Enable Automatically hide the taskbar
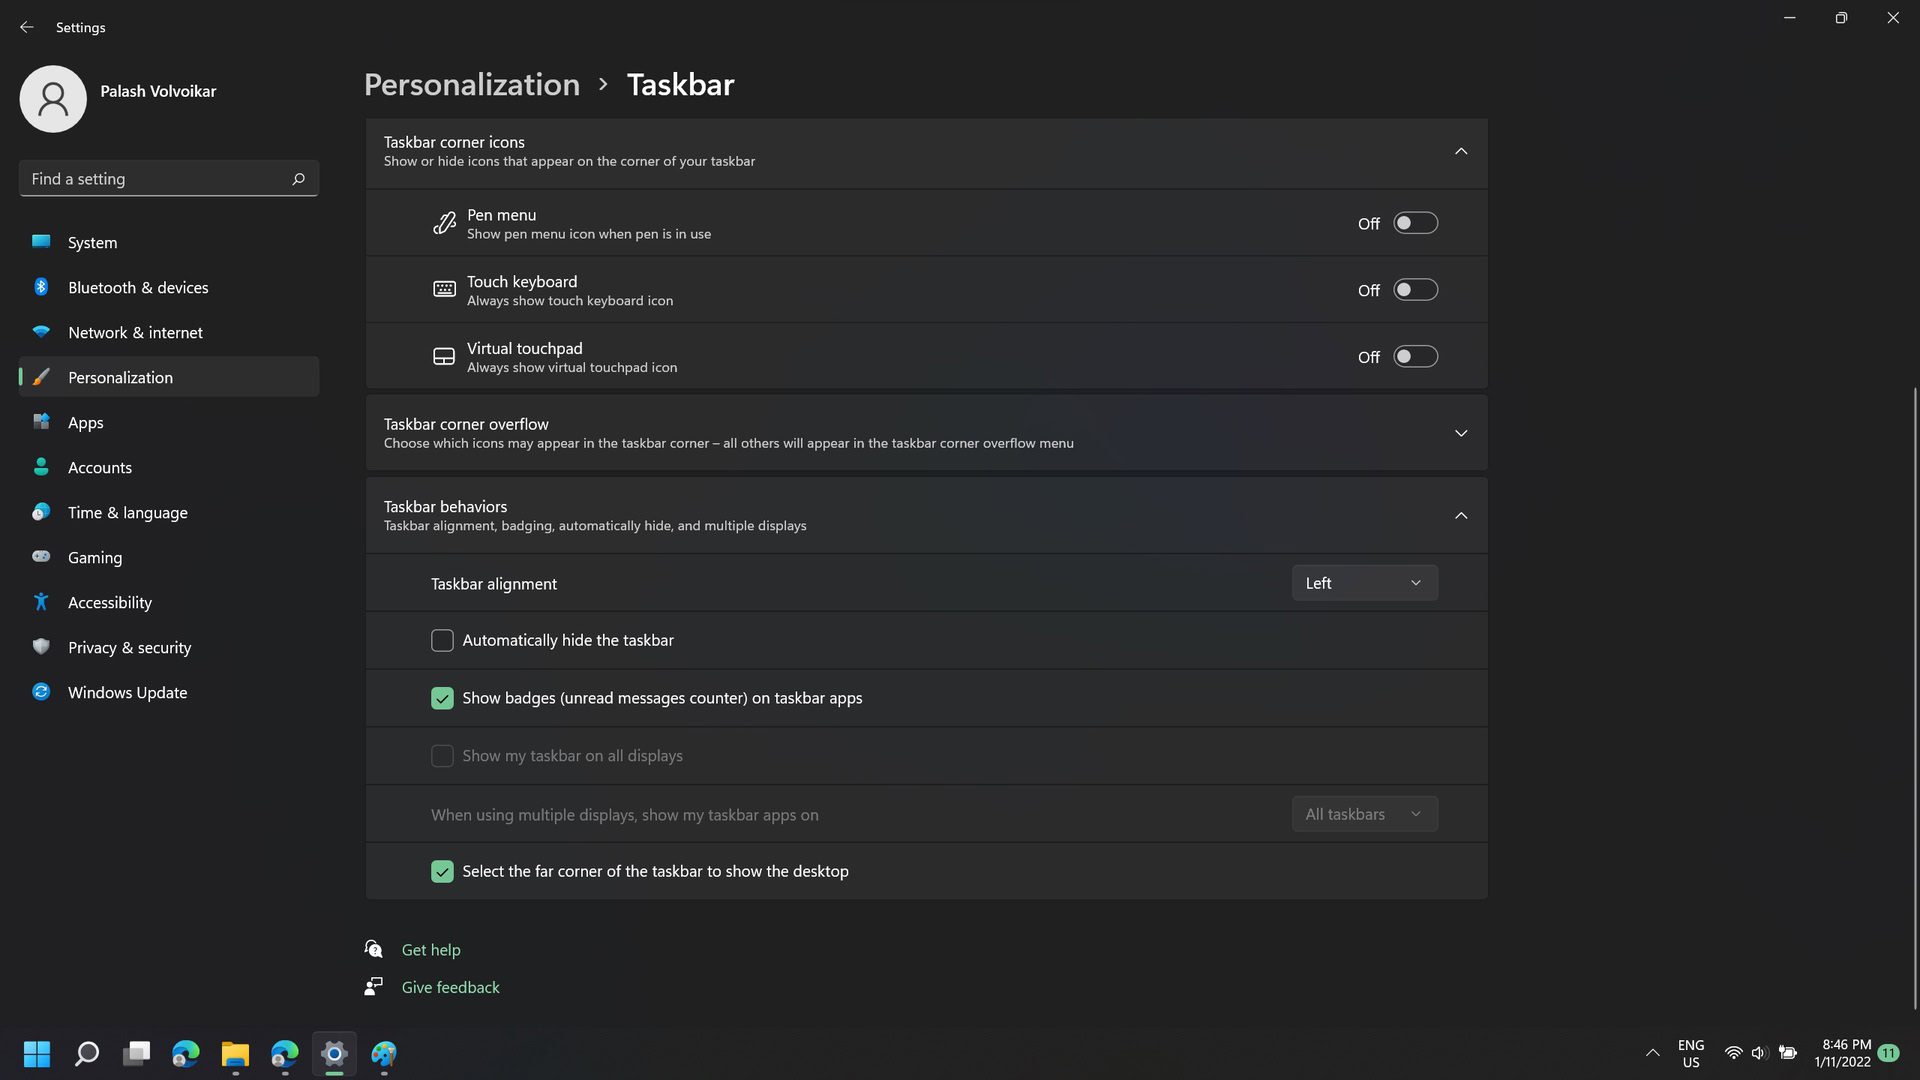The image size is (1920, 1080). tap(442, 640)
